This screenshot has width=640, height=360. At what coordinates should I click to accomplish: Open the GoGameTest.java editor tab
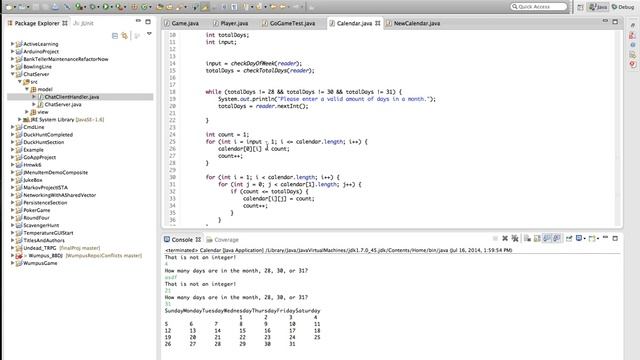point(289,23)
